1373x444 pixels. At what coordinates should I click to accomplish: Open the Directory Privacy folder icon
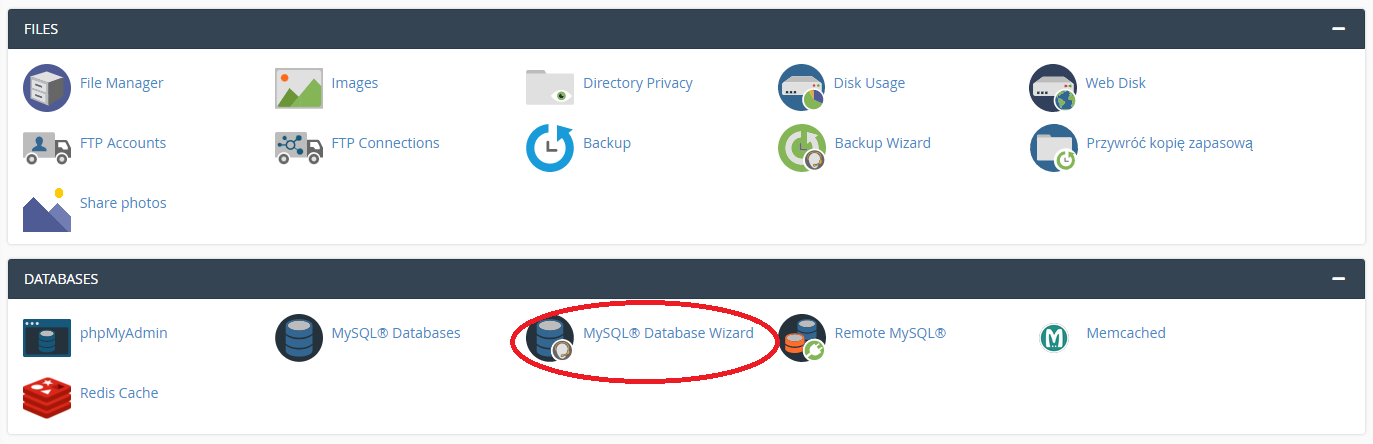pyautogui.click(x=550, y=87)
